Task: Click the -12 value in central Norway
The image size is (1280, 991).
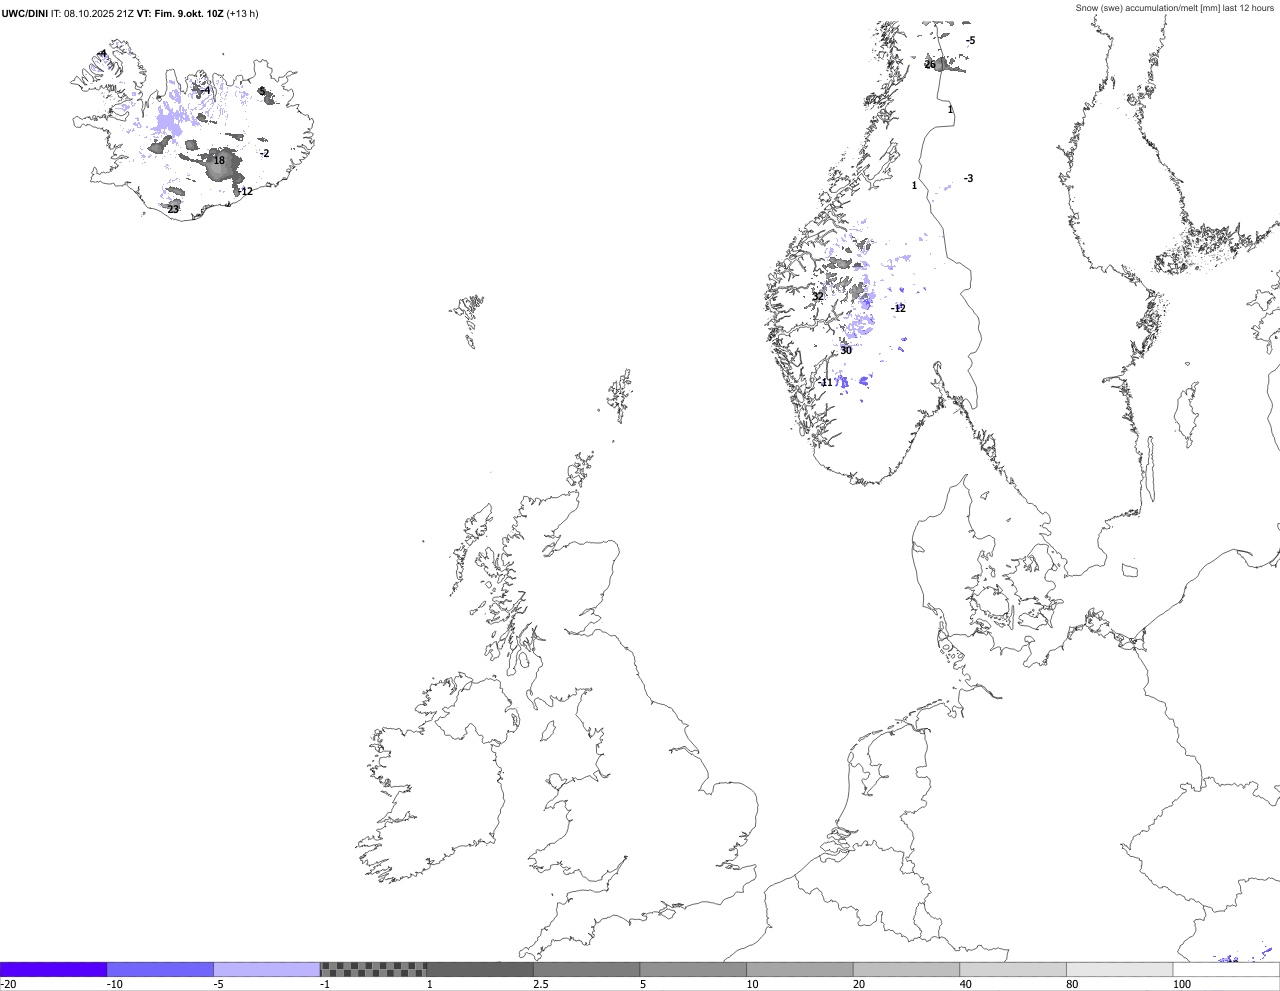Action: tap(898, 308)
